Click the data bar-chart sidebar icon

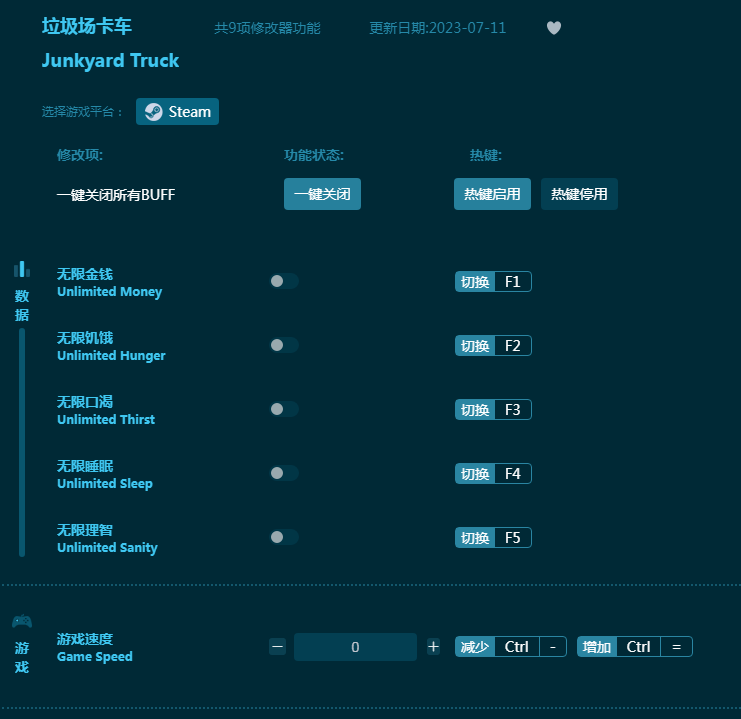pos(22,269)
